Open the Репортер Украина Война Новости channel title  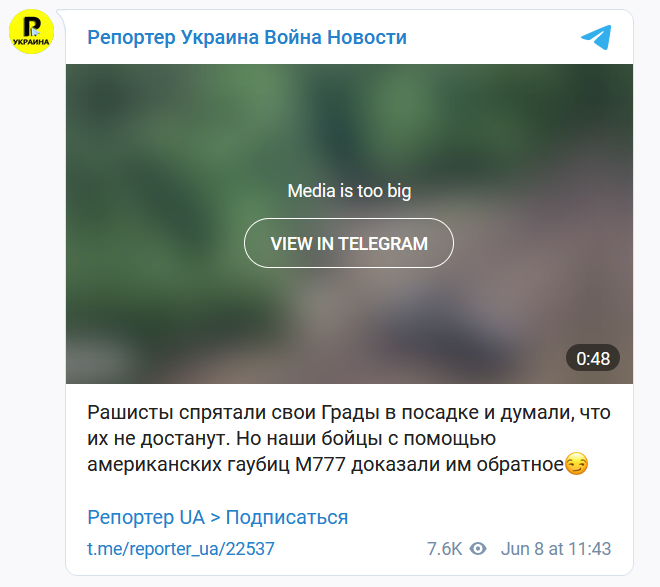(x=247, y=37)
